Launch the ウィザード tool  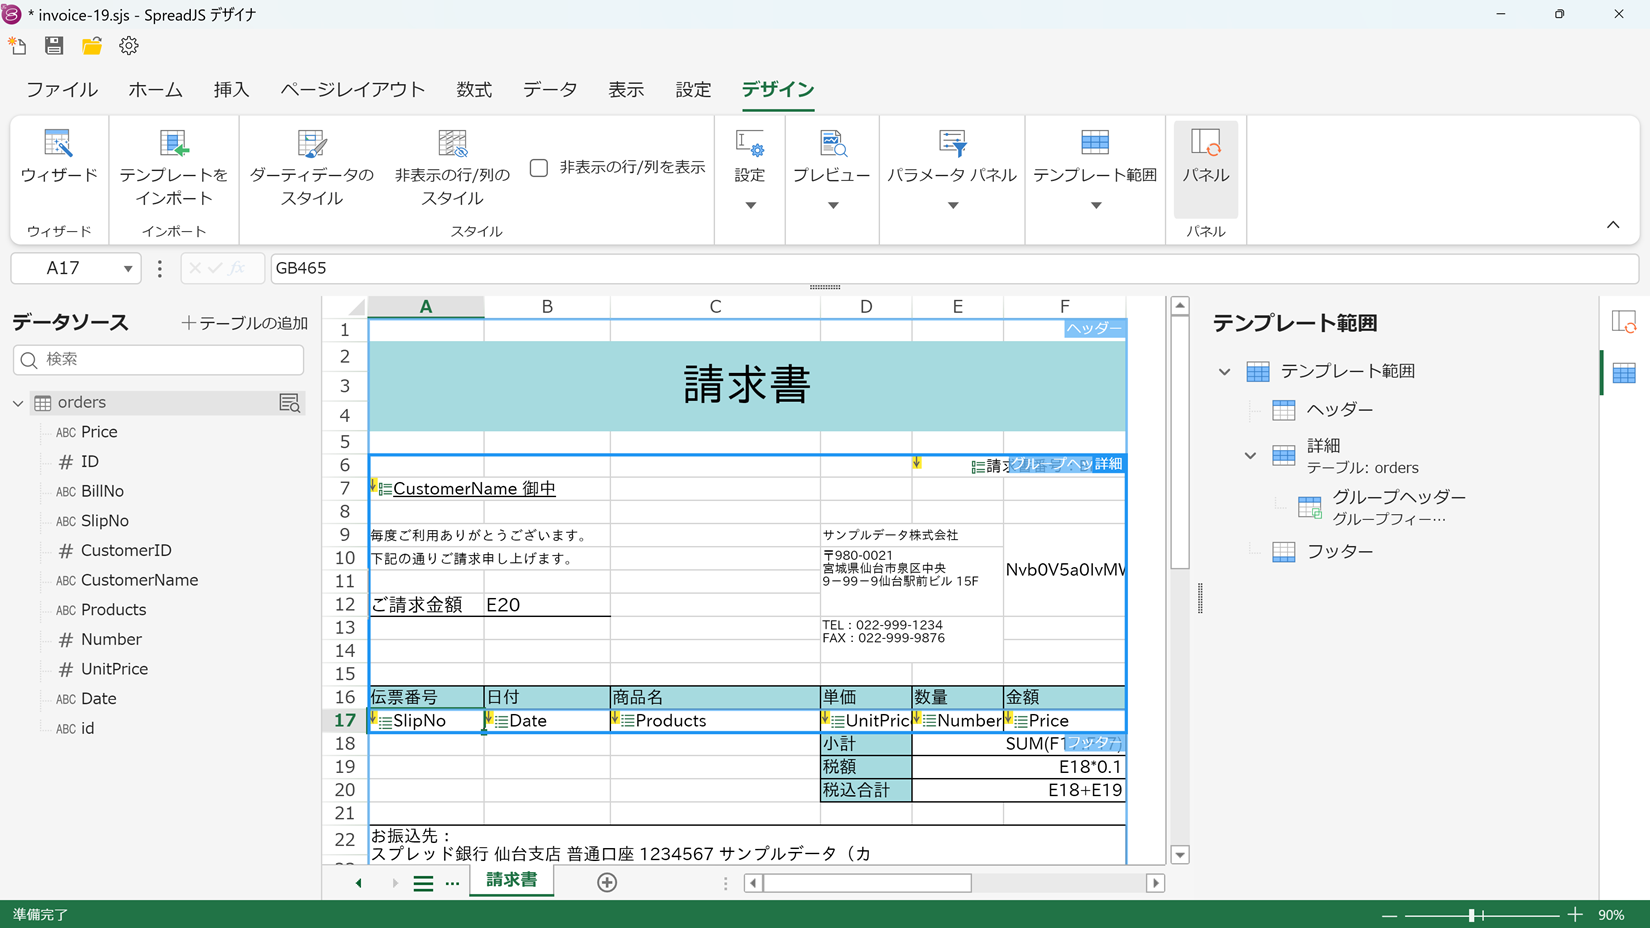pyautogui.click(x=59, y=157)
